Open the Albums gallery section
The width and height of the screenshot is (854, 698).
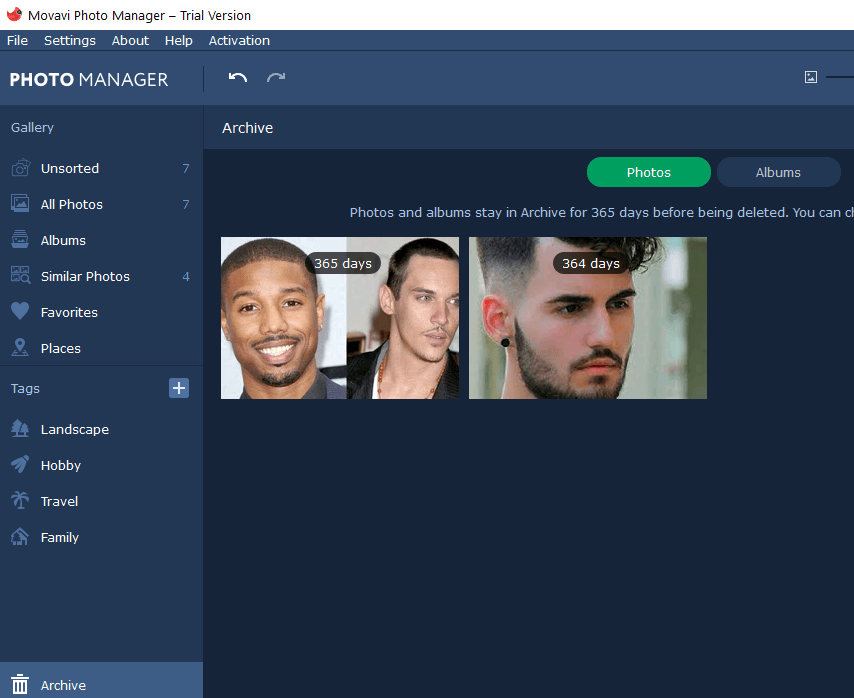63,240
